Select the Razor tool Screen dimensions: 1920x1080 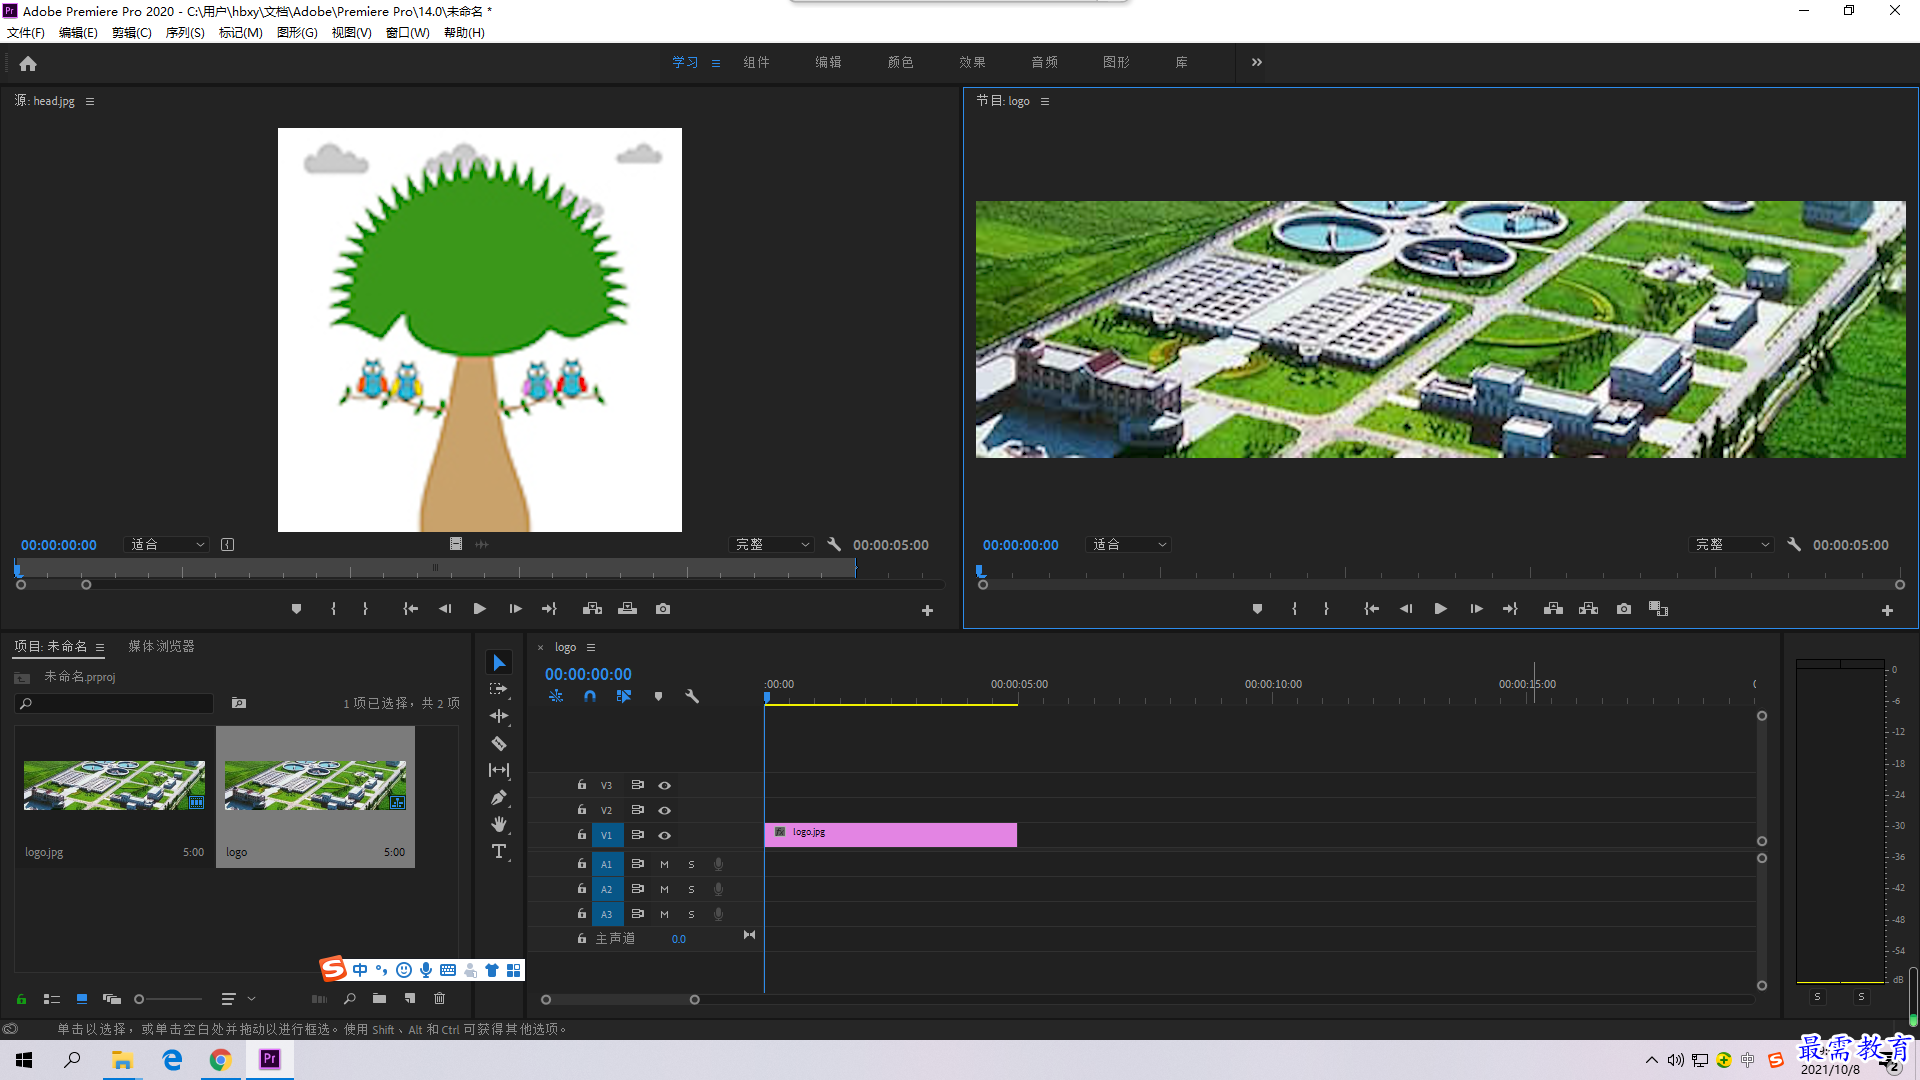click(499, 743)
